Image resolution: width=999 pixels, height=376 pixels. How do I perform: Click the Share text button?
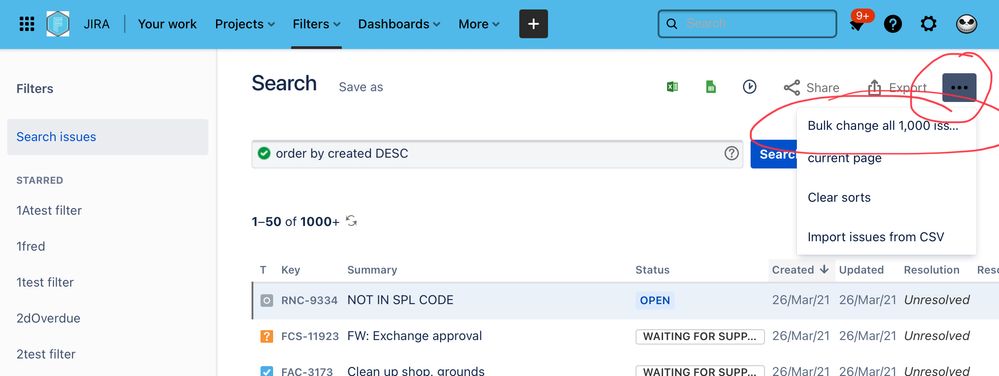[823, 88]
